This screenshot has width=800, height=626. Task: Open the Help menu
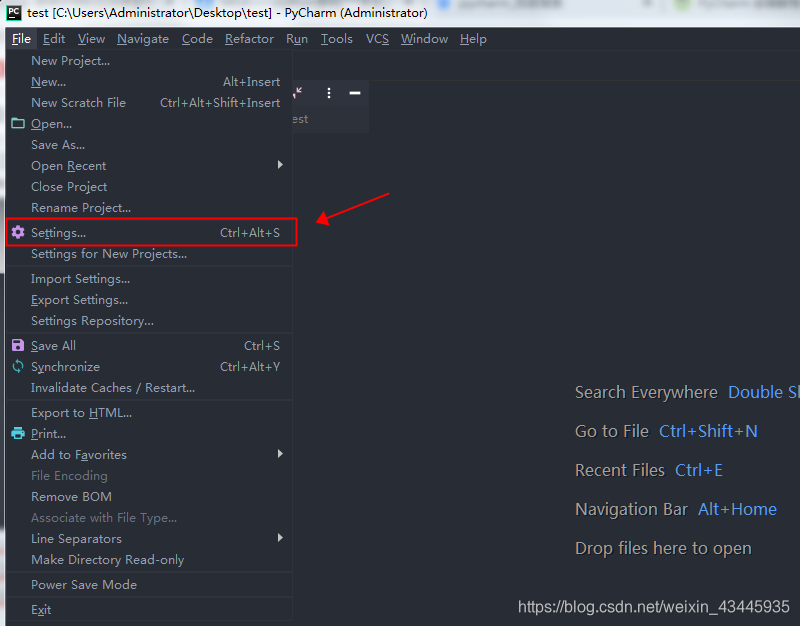(x=473, y=39)
